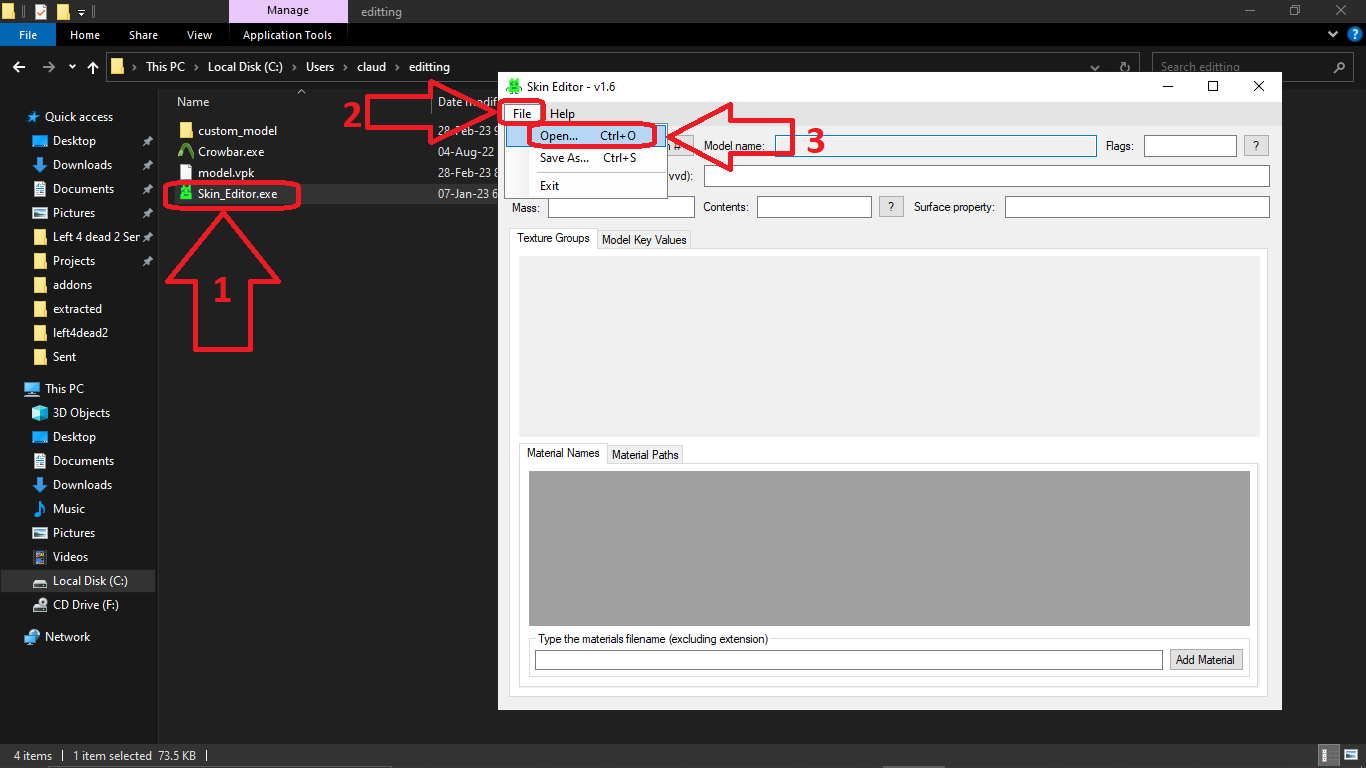Click the Contents input field
1366x768 pixels.
pyautogui.click(x=814, y=207)
